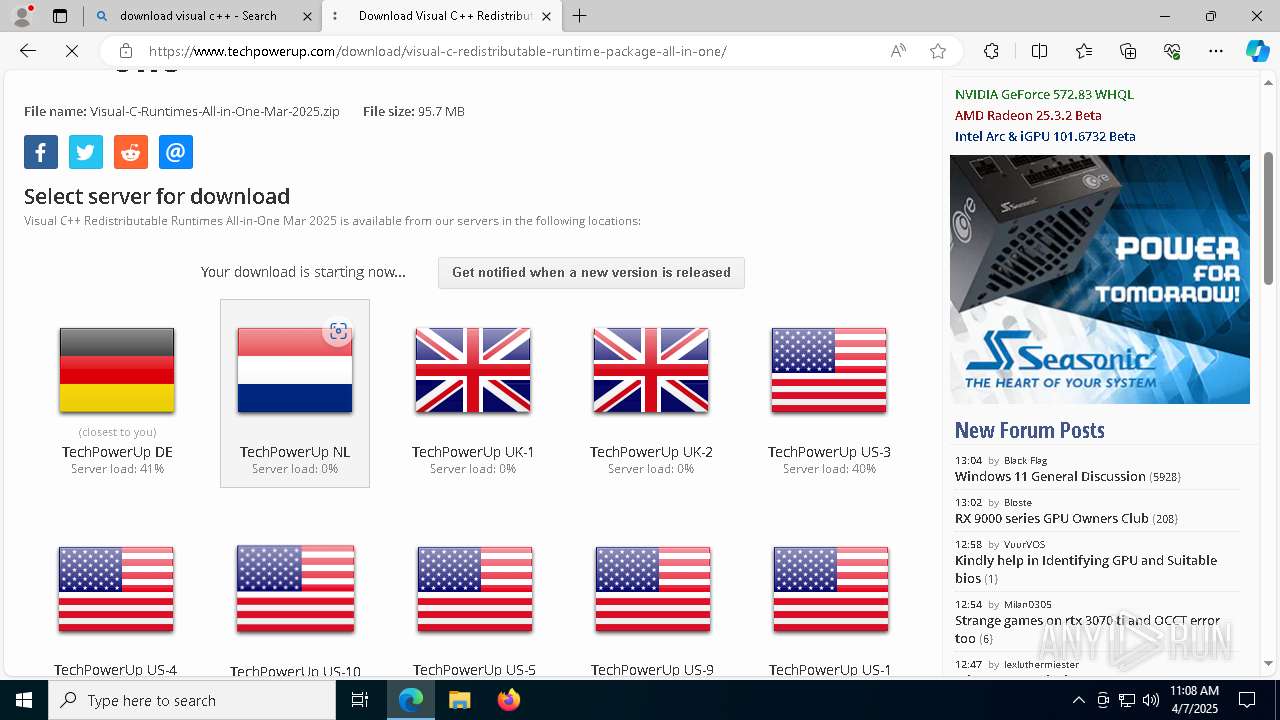Screen dimensions: 1280x720
Task: Select the Download Visual C++ Redistributable tab
Action: (441, 16)
